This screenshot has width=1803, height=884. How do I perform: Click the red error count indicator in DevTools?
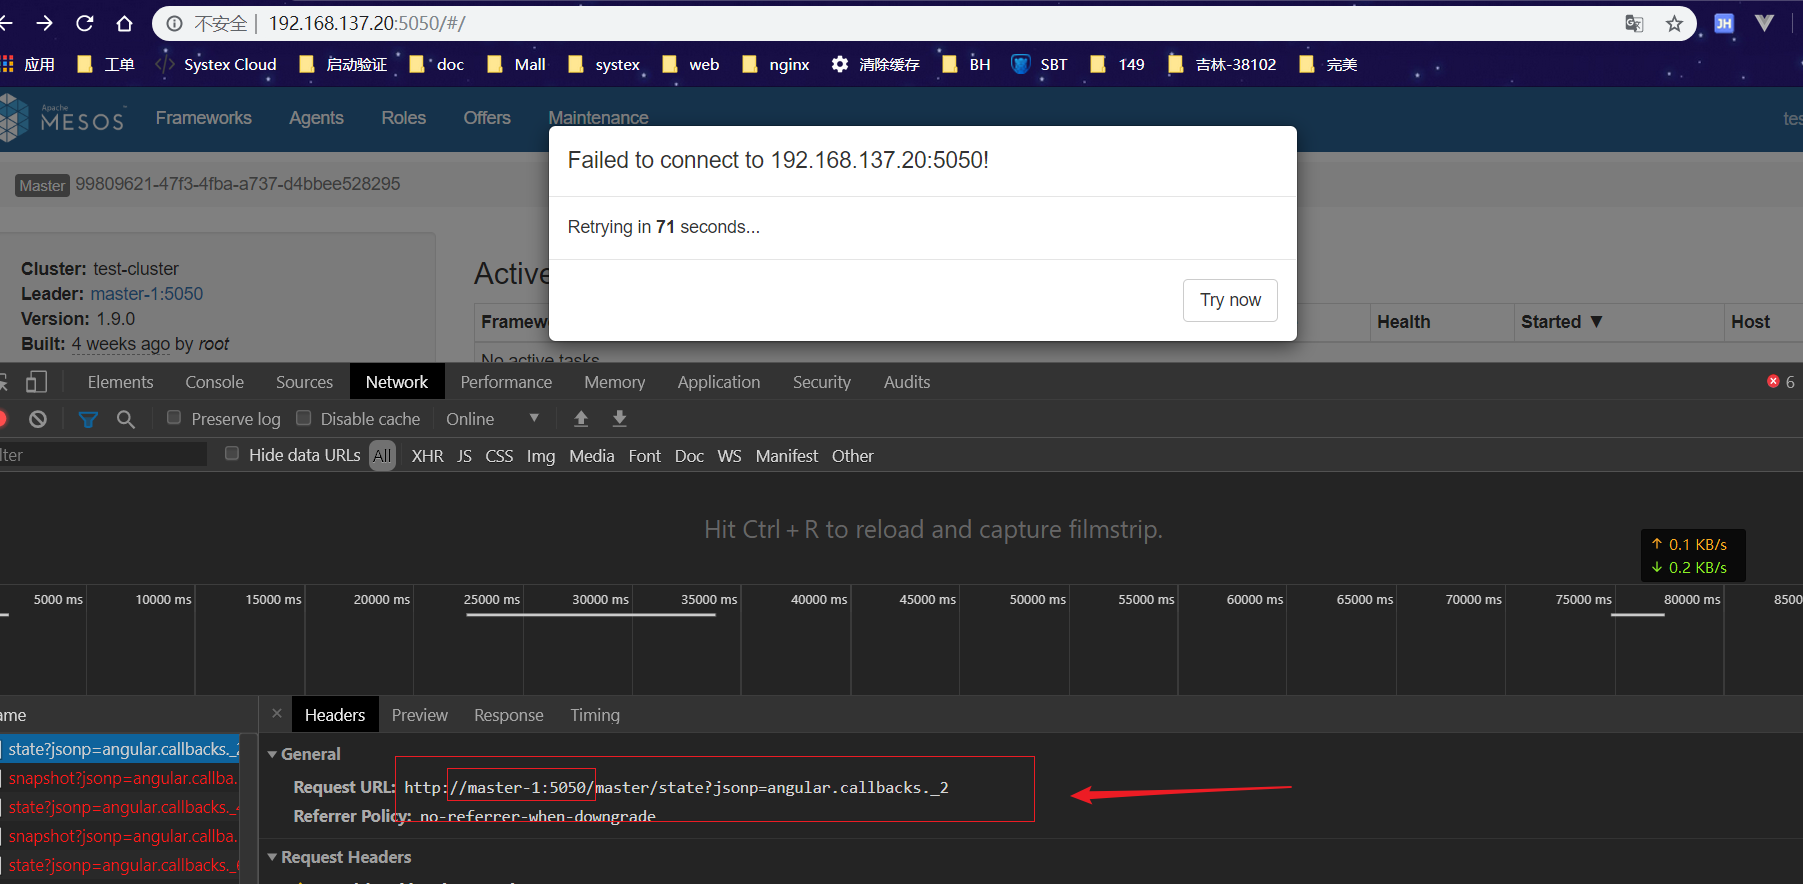pyautogui.click(x=1780, y=382)
